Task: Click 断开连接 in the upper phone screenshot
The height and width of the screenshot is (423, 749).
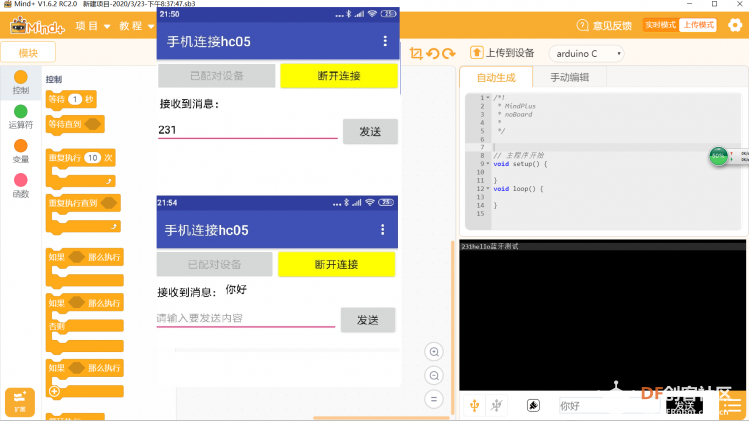Action: click(339, 76)
